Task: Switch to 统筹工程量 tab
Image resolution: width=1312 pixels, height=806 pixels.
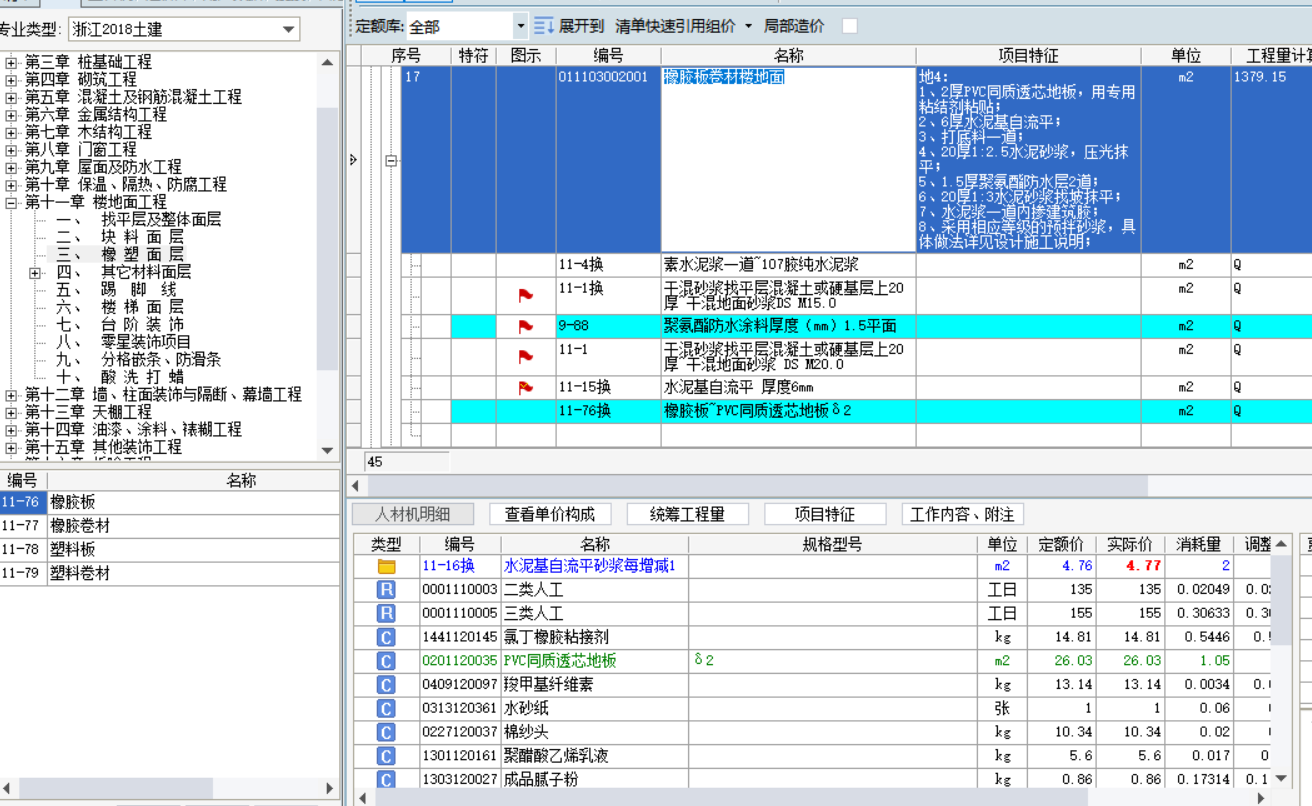Action: point(687,514)
